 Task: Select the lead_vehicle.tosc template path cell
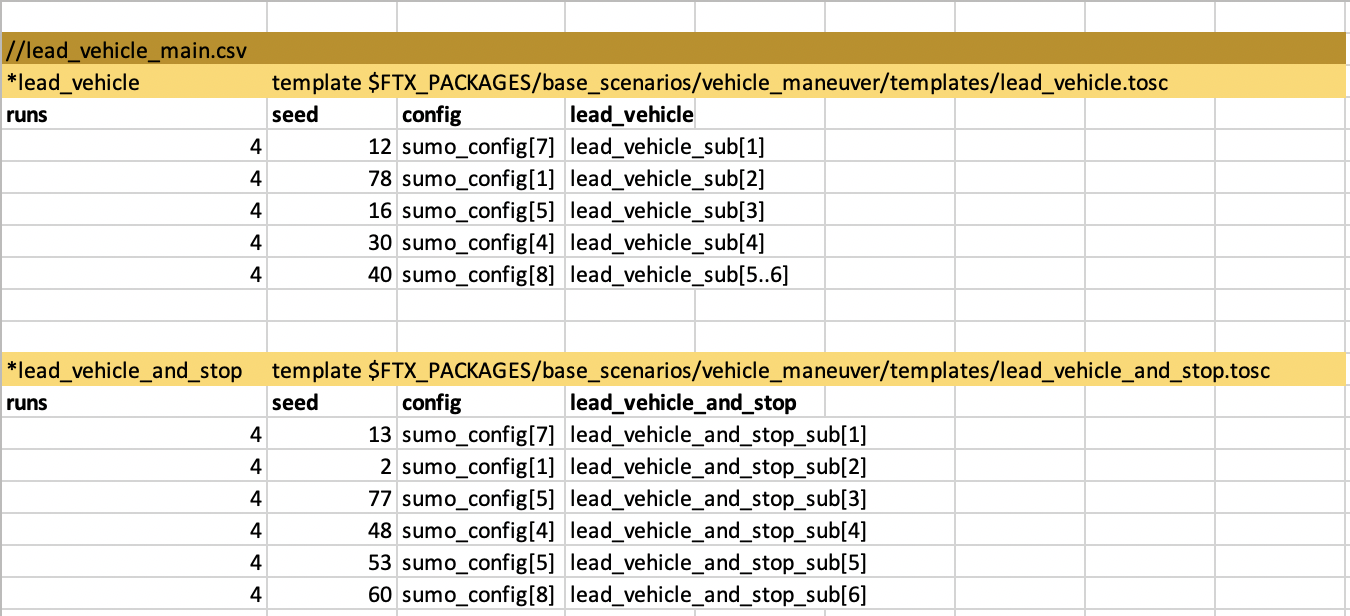[x=720, y=82]
